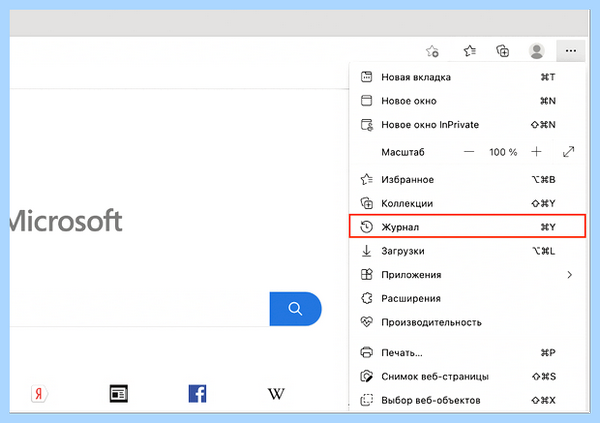Open Расширения from the menu

pos(468,298)
